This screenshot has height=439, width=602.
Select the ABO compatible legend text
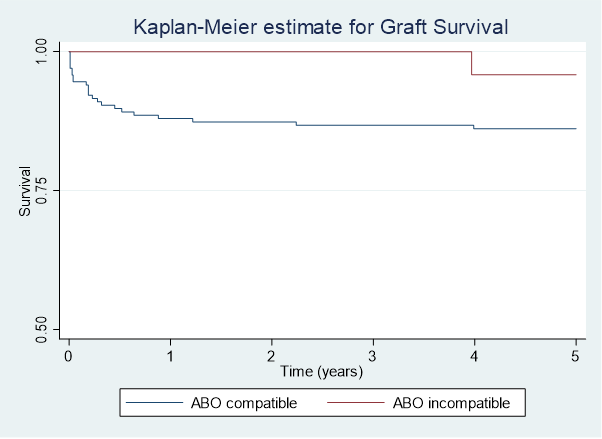244,404
